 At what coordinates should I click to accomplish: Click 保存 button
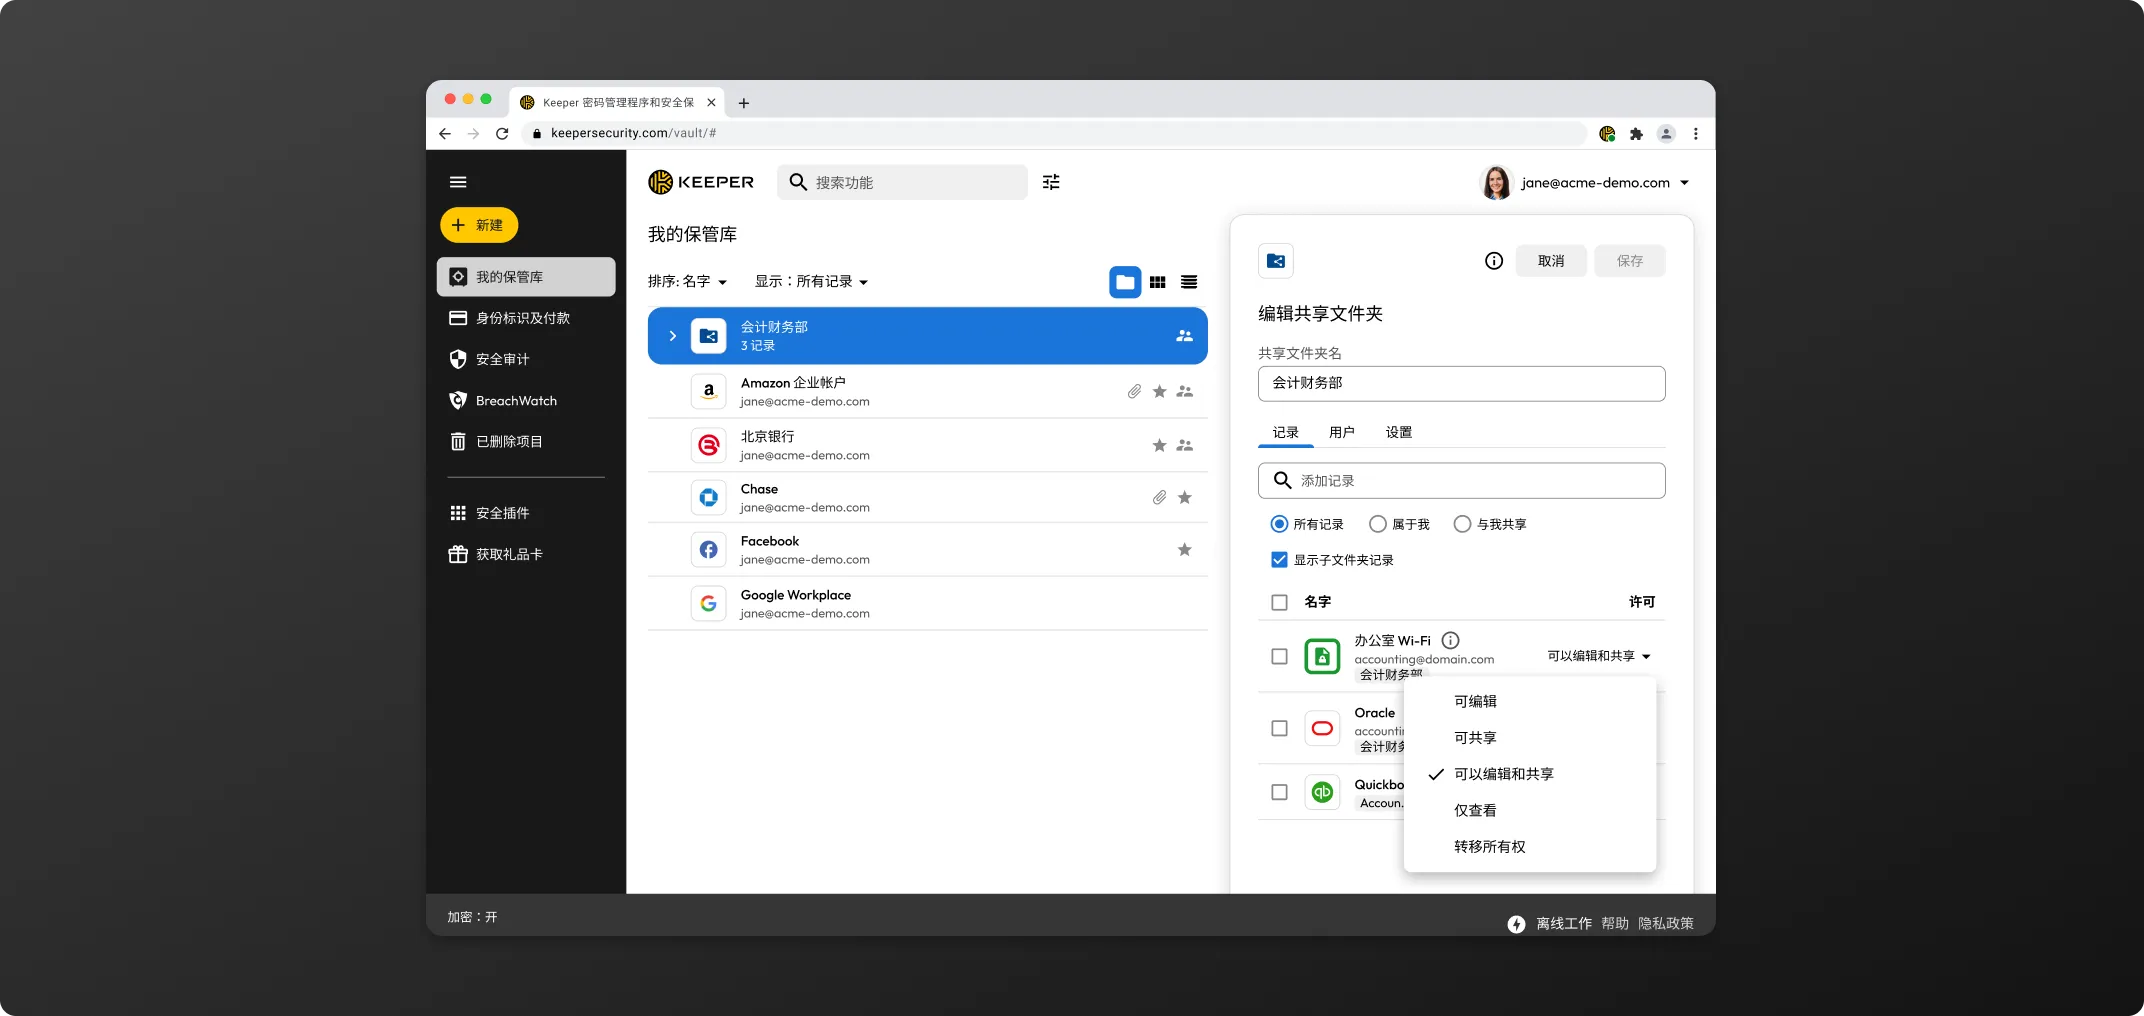coord(1630,261)
